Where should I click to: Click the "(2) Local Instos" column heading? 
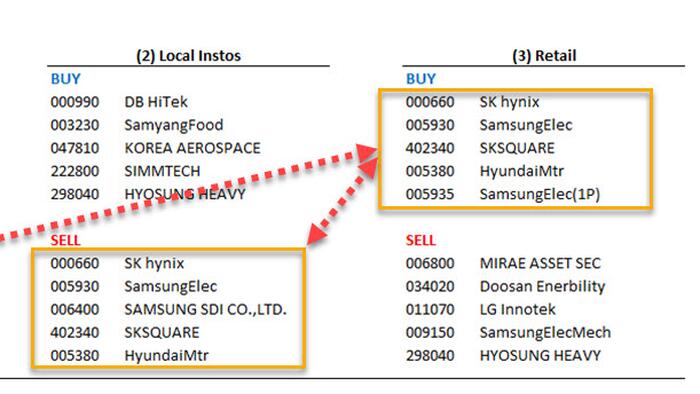tap(188, 56)
